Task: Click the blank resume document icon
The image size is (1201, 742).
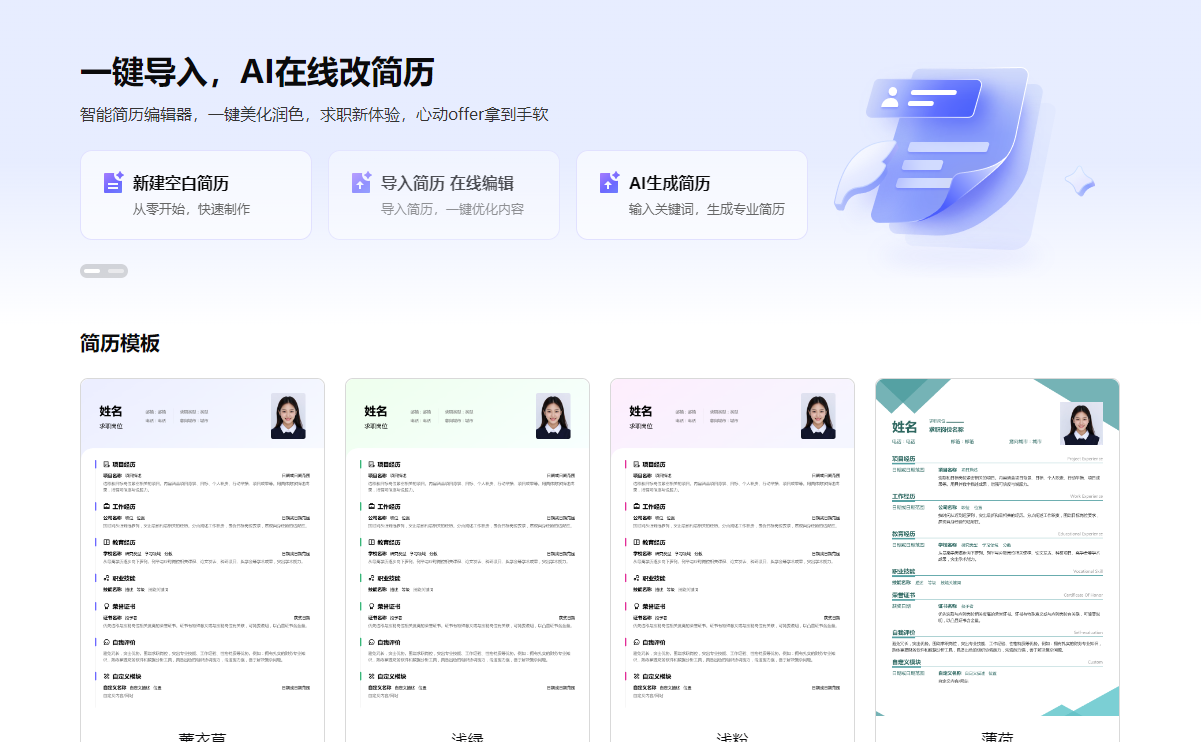Action: (113, 183)
